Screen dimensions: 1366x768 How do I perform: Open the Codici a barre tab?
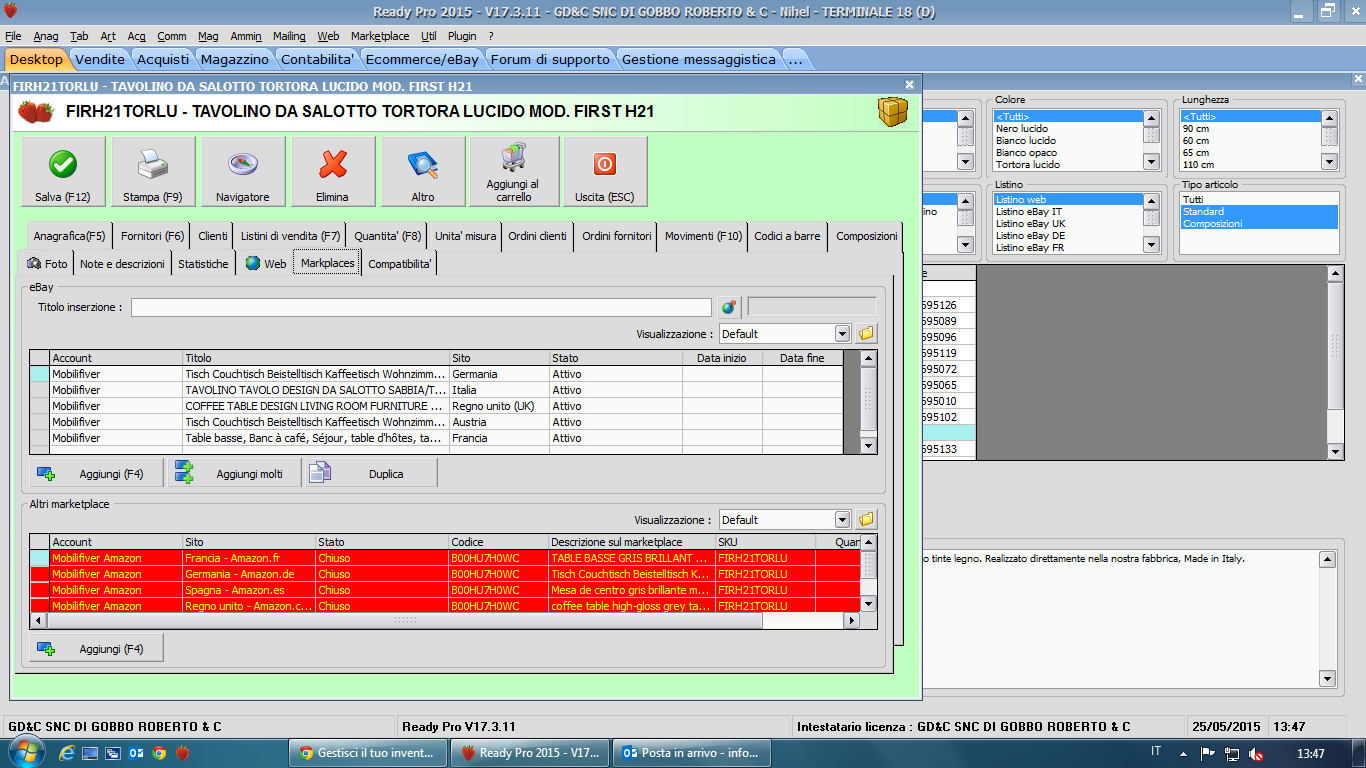[x=787, y=236]
